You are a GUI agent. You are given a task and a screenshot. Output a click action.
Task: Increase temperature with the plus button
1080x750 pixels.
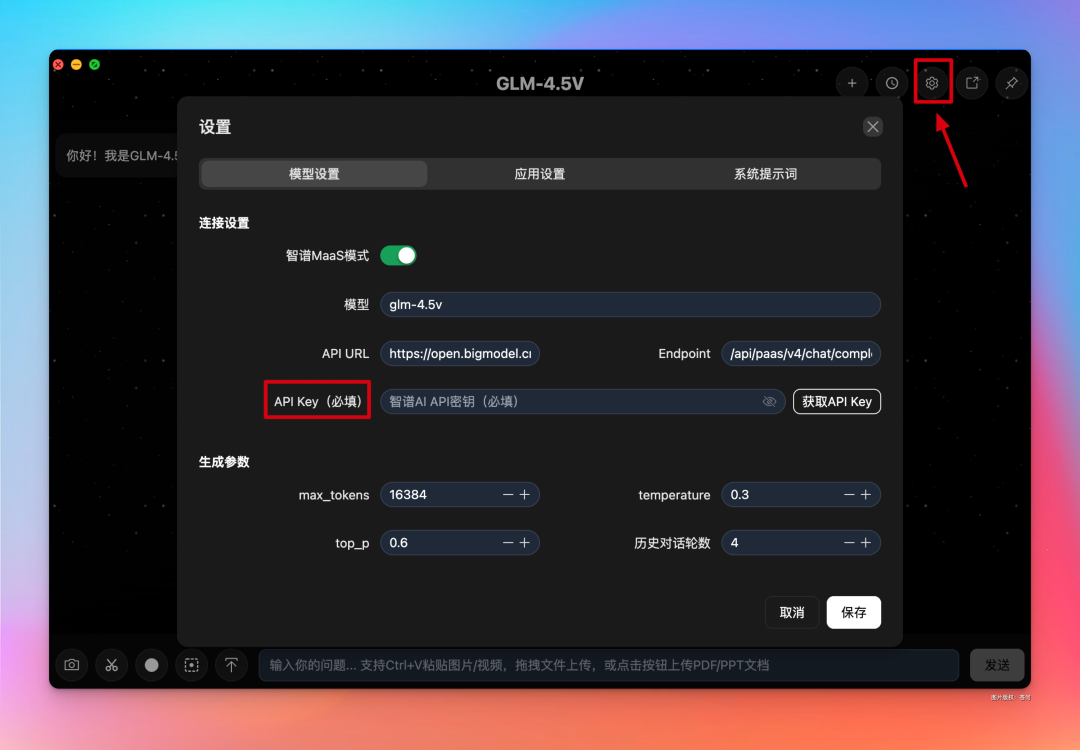coord(866,494)
